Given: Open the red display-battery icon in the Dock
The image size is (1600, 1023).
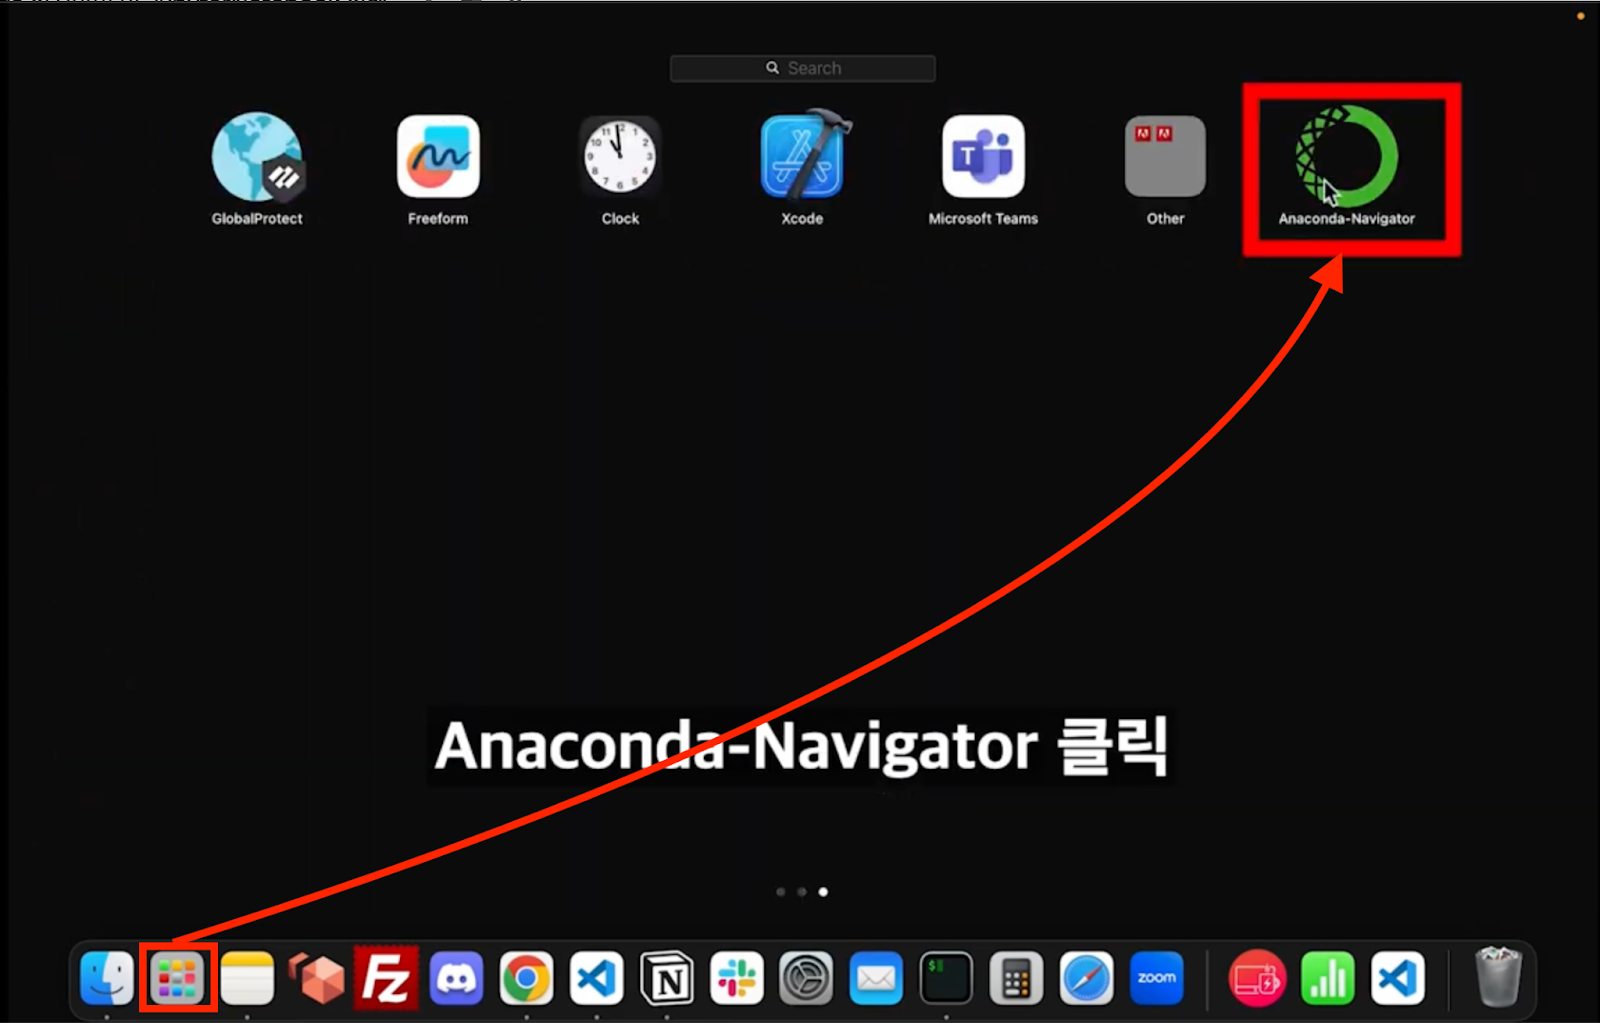Looking at the screenshot, I should point(1257,978).
